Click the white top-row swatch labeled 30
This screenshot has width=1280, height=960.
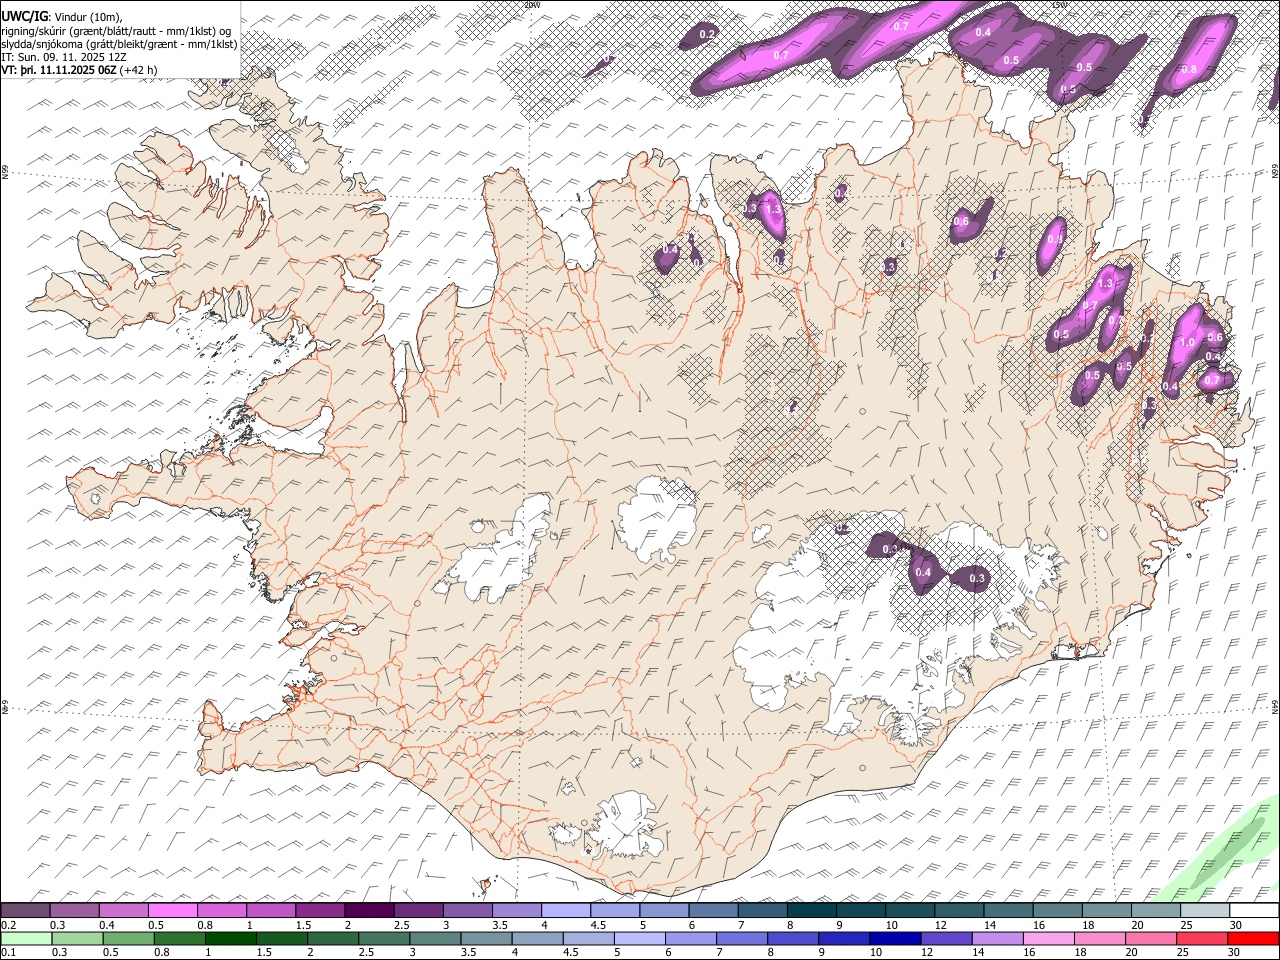pos(1254,911)
